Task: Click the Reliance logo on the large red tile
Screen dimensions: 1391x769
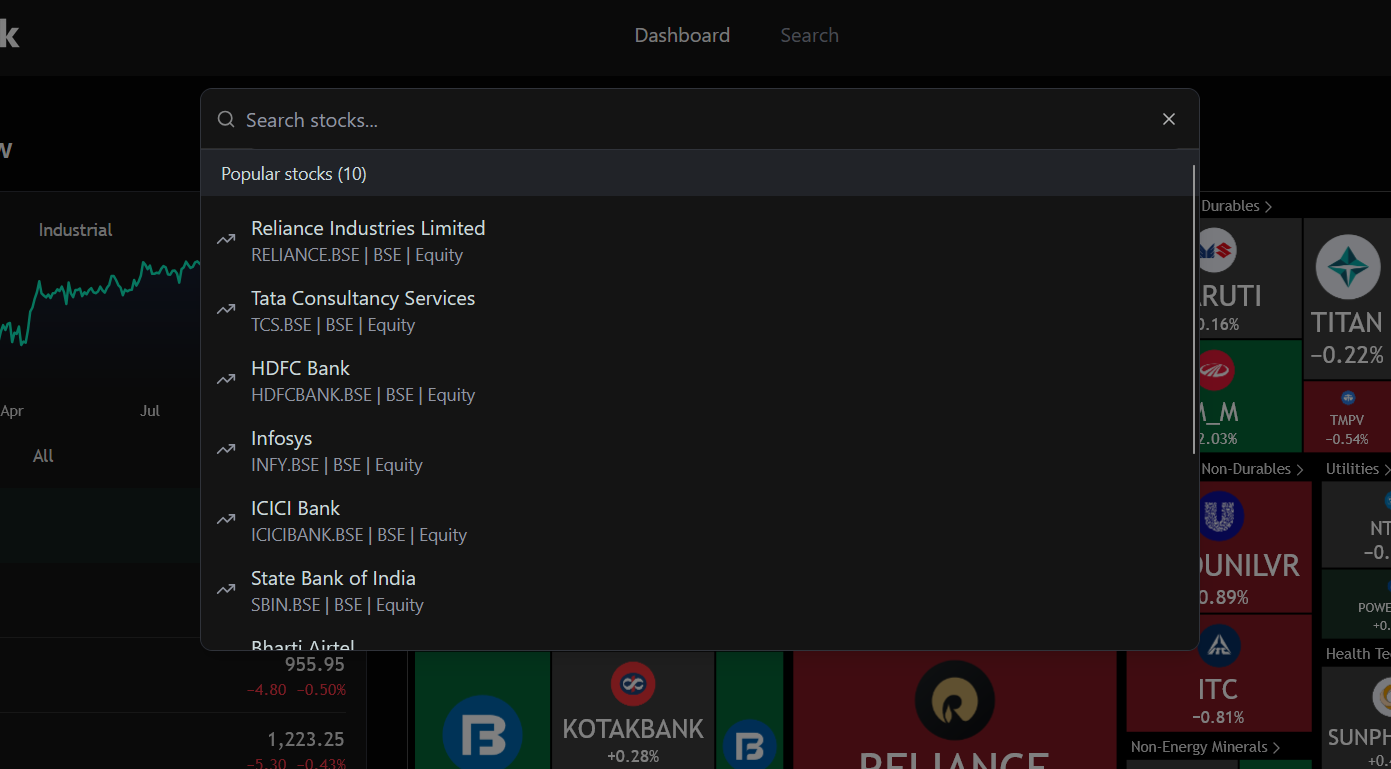Action: (954, 701)
